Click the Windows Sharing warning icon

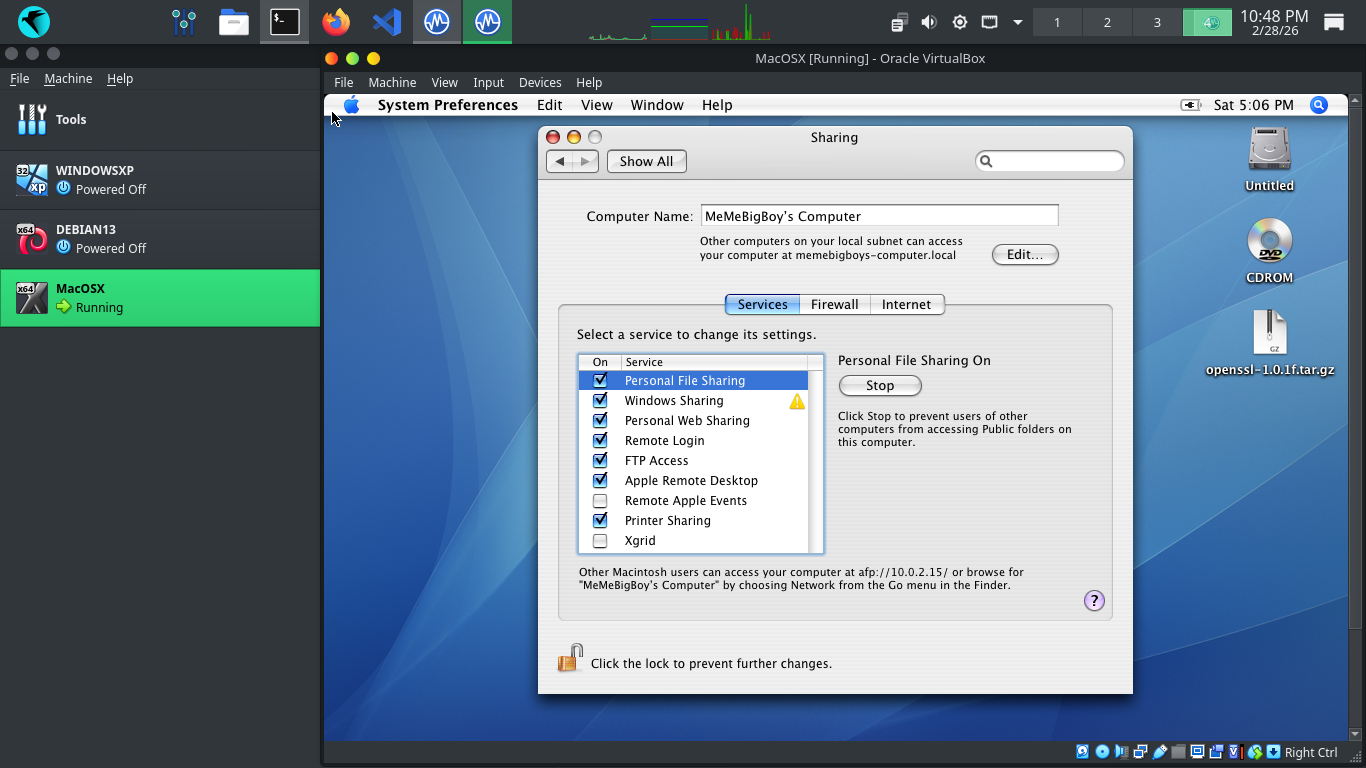pos(797,401)
